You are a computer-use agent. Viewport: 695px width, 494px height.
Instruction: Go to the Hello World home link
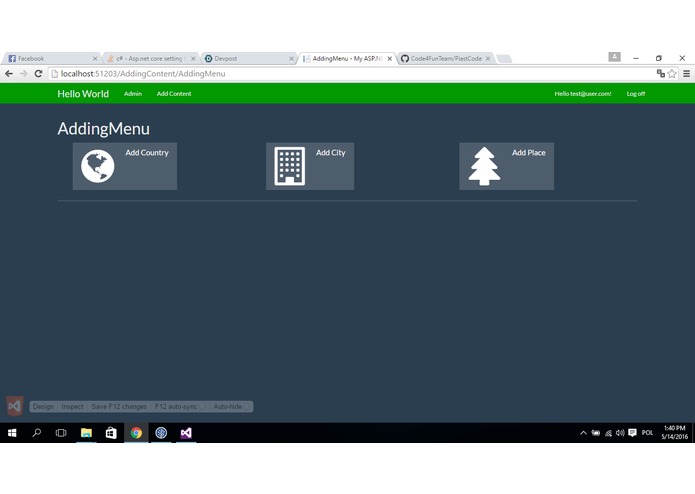(x=83, y=94)
